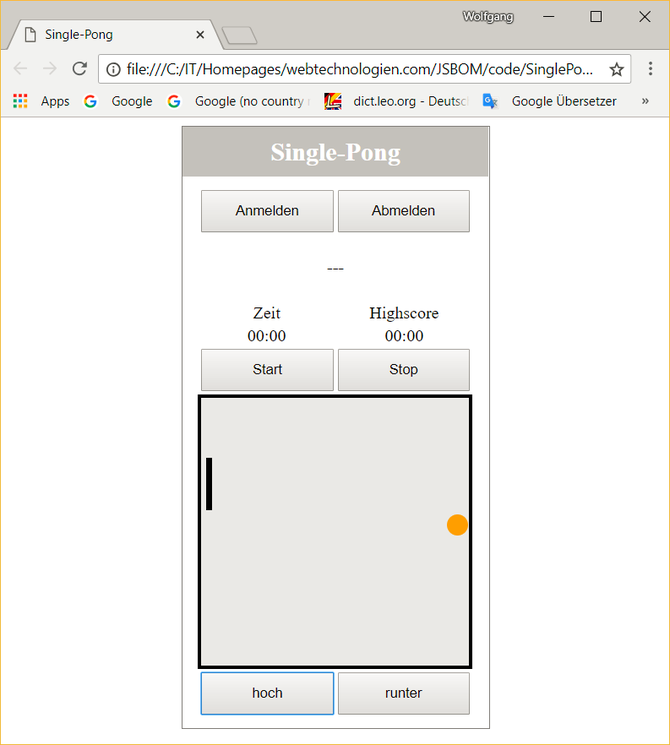
Task: Open the Google bookmark
Action: [x=118, y=101]
